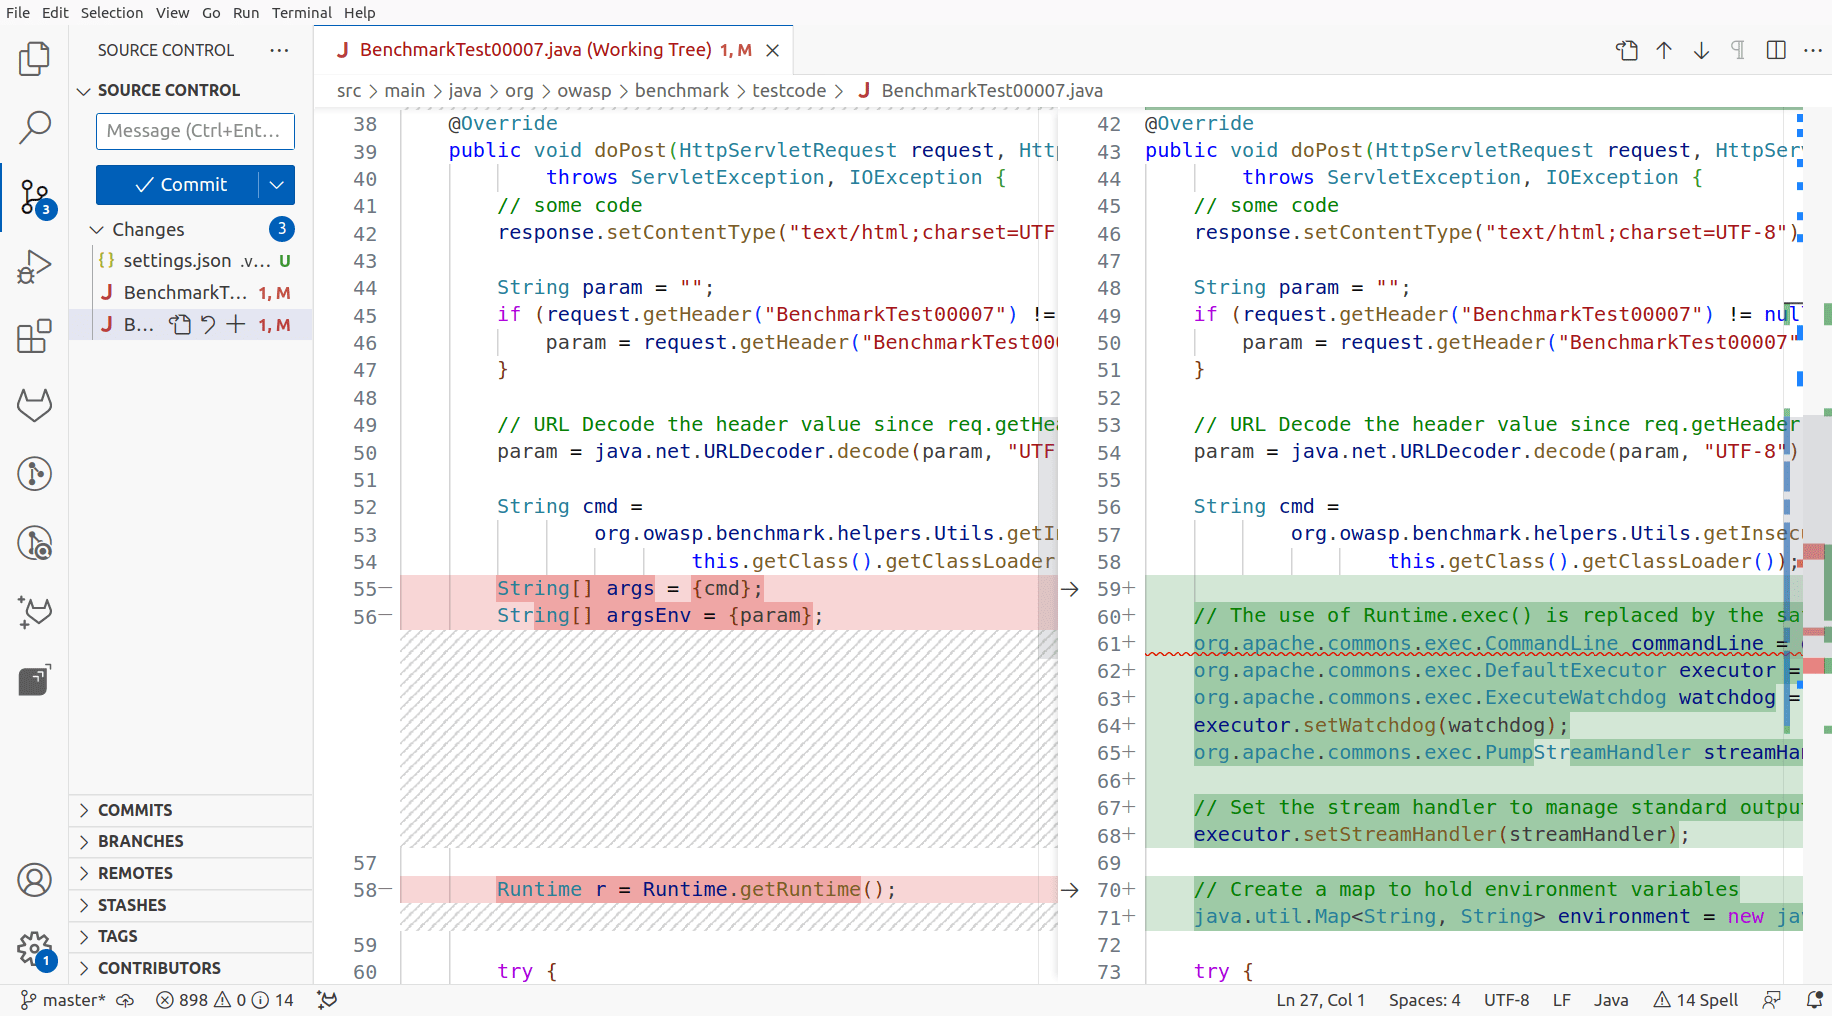
Task: Open the Terminal menu
Action: click(x=302, y=13)
